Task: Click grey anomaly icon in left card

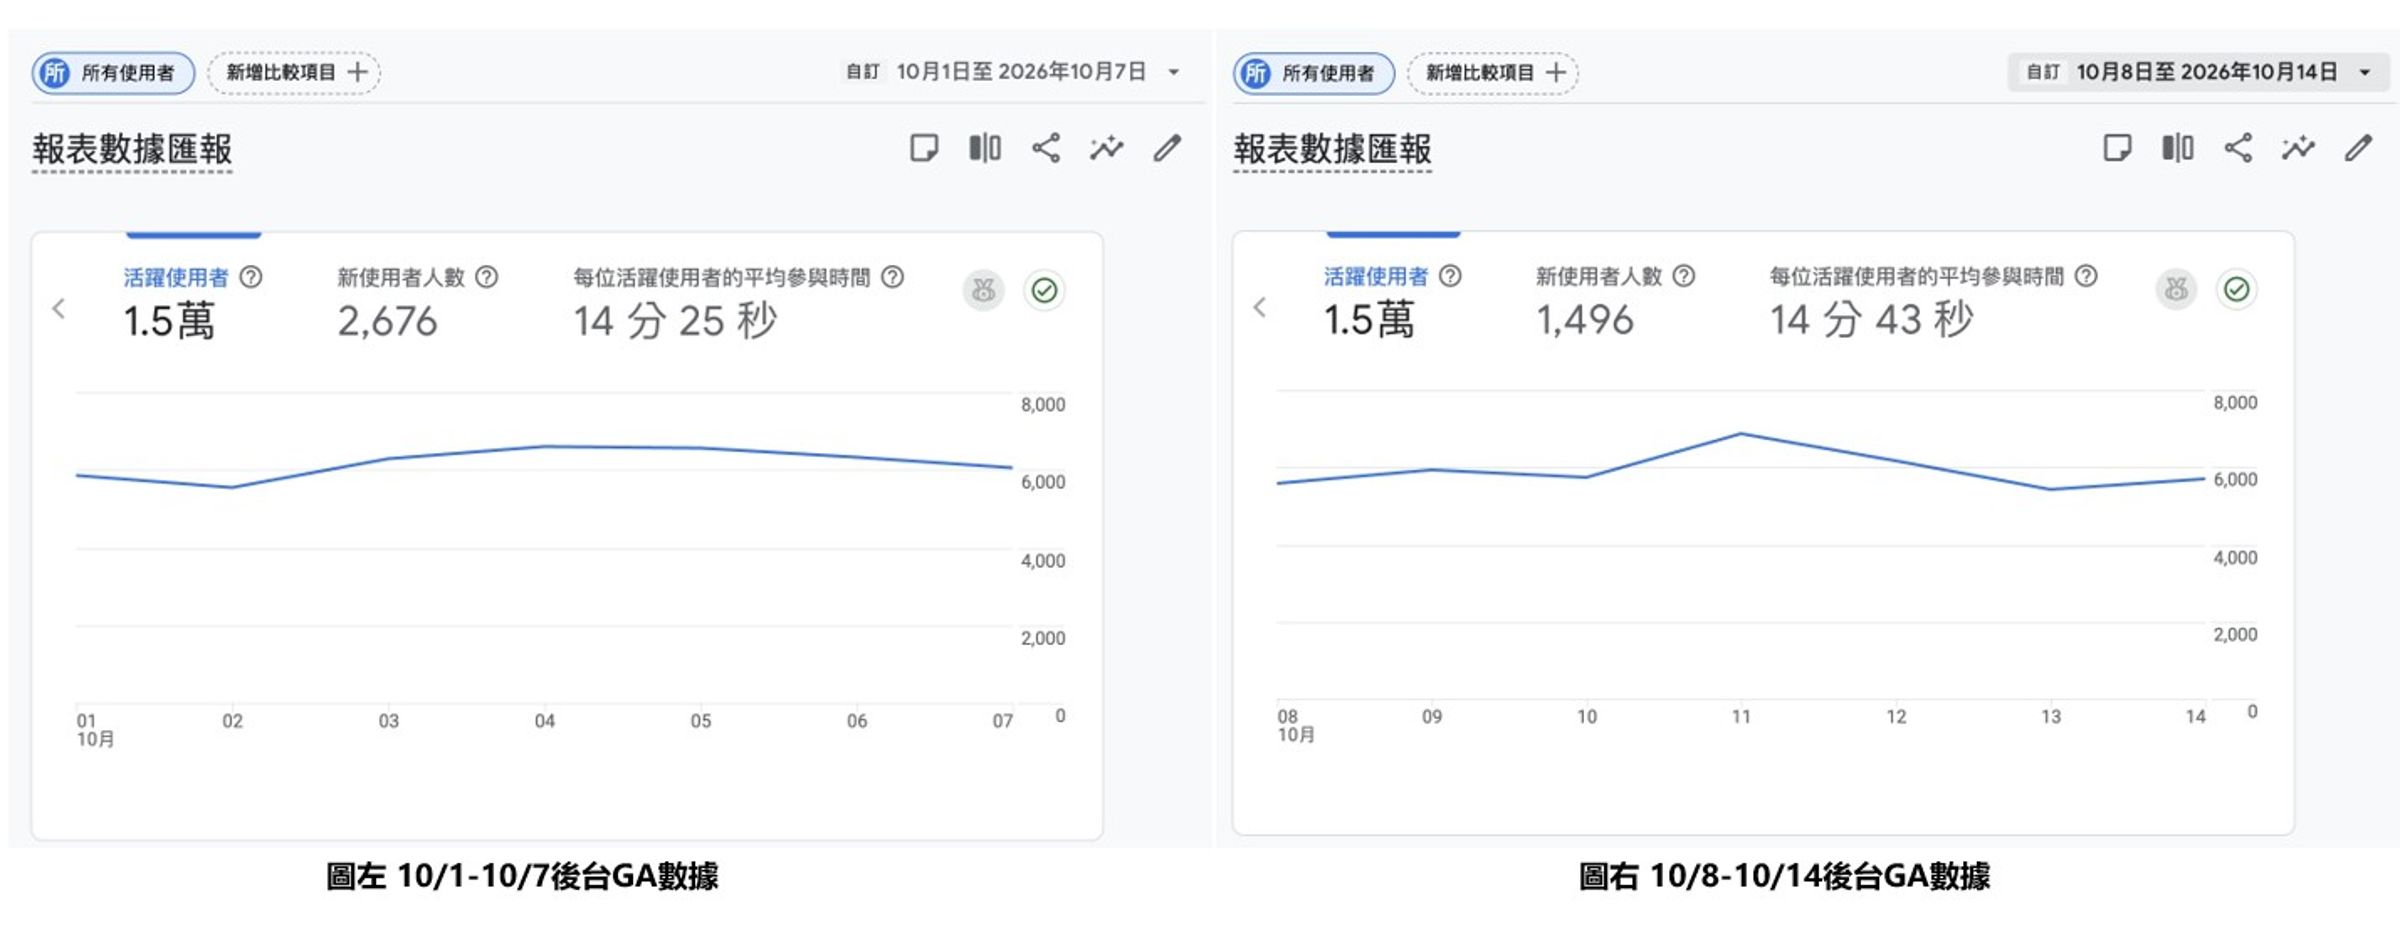Action: [984, 290]
